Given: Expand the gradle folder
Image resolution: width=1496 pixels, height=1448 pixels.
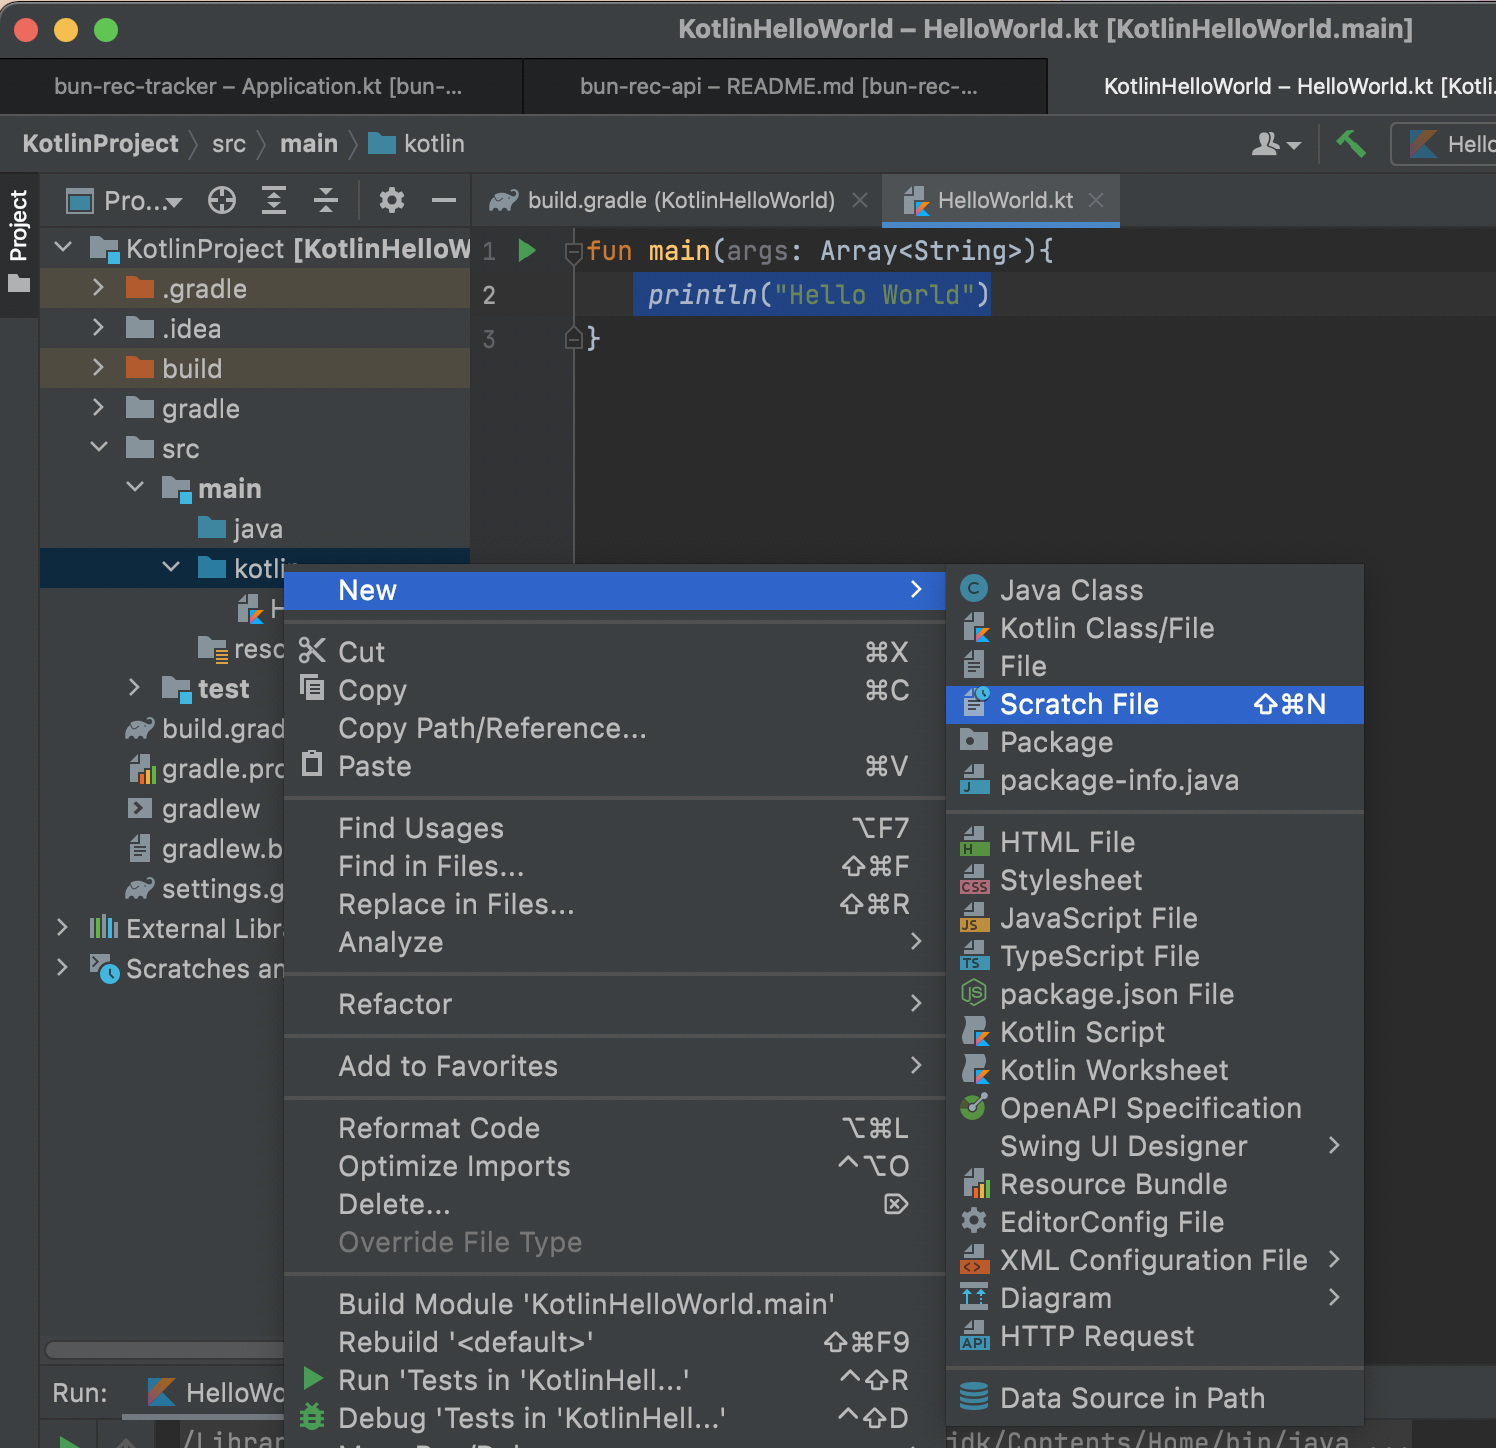Looking at the screenshot, I should click(x=98, y=408).
